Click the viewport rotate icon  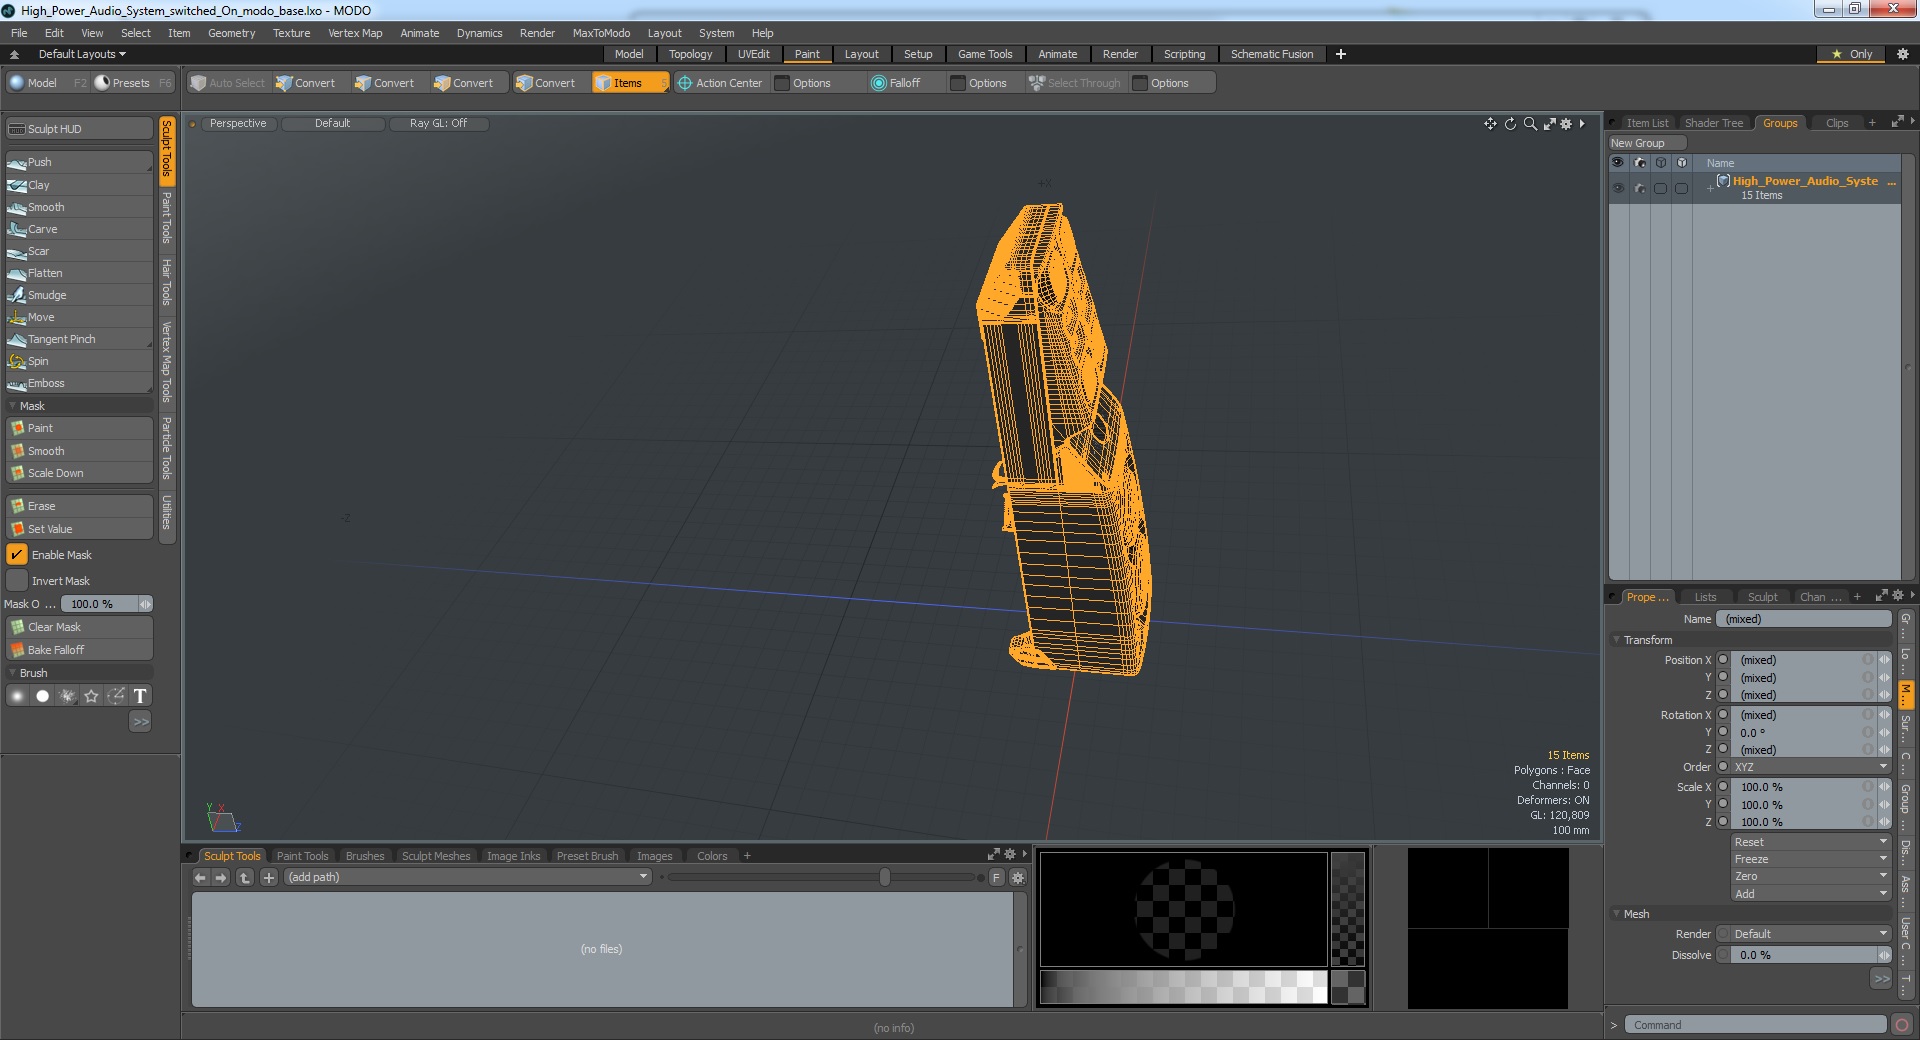pos(1510,124)
